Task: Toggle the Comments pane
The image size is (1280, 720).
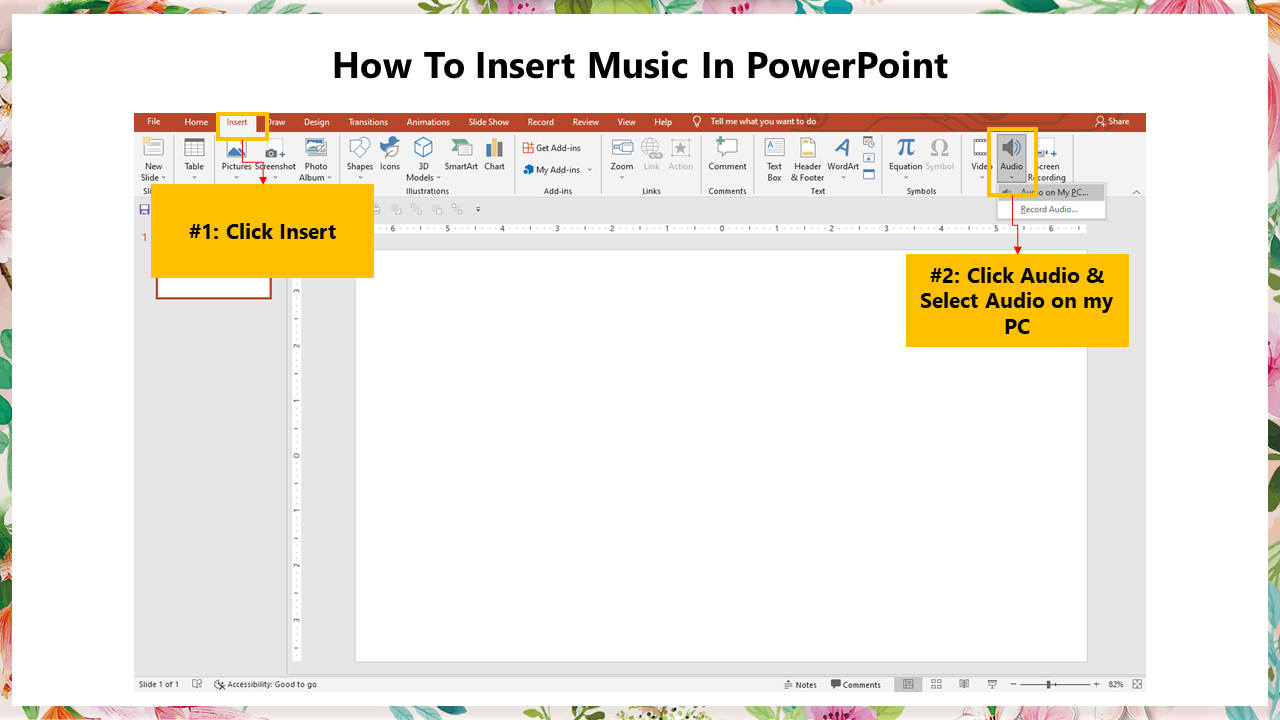Action: 856,685
